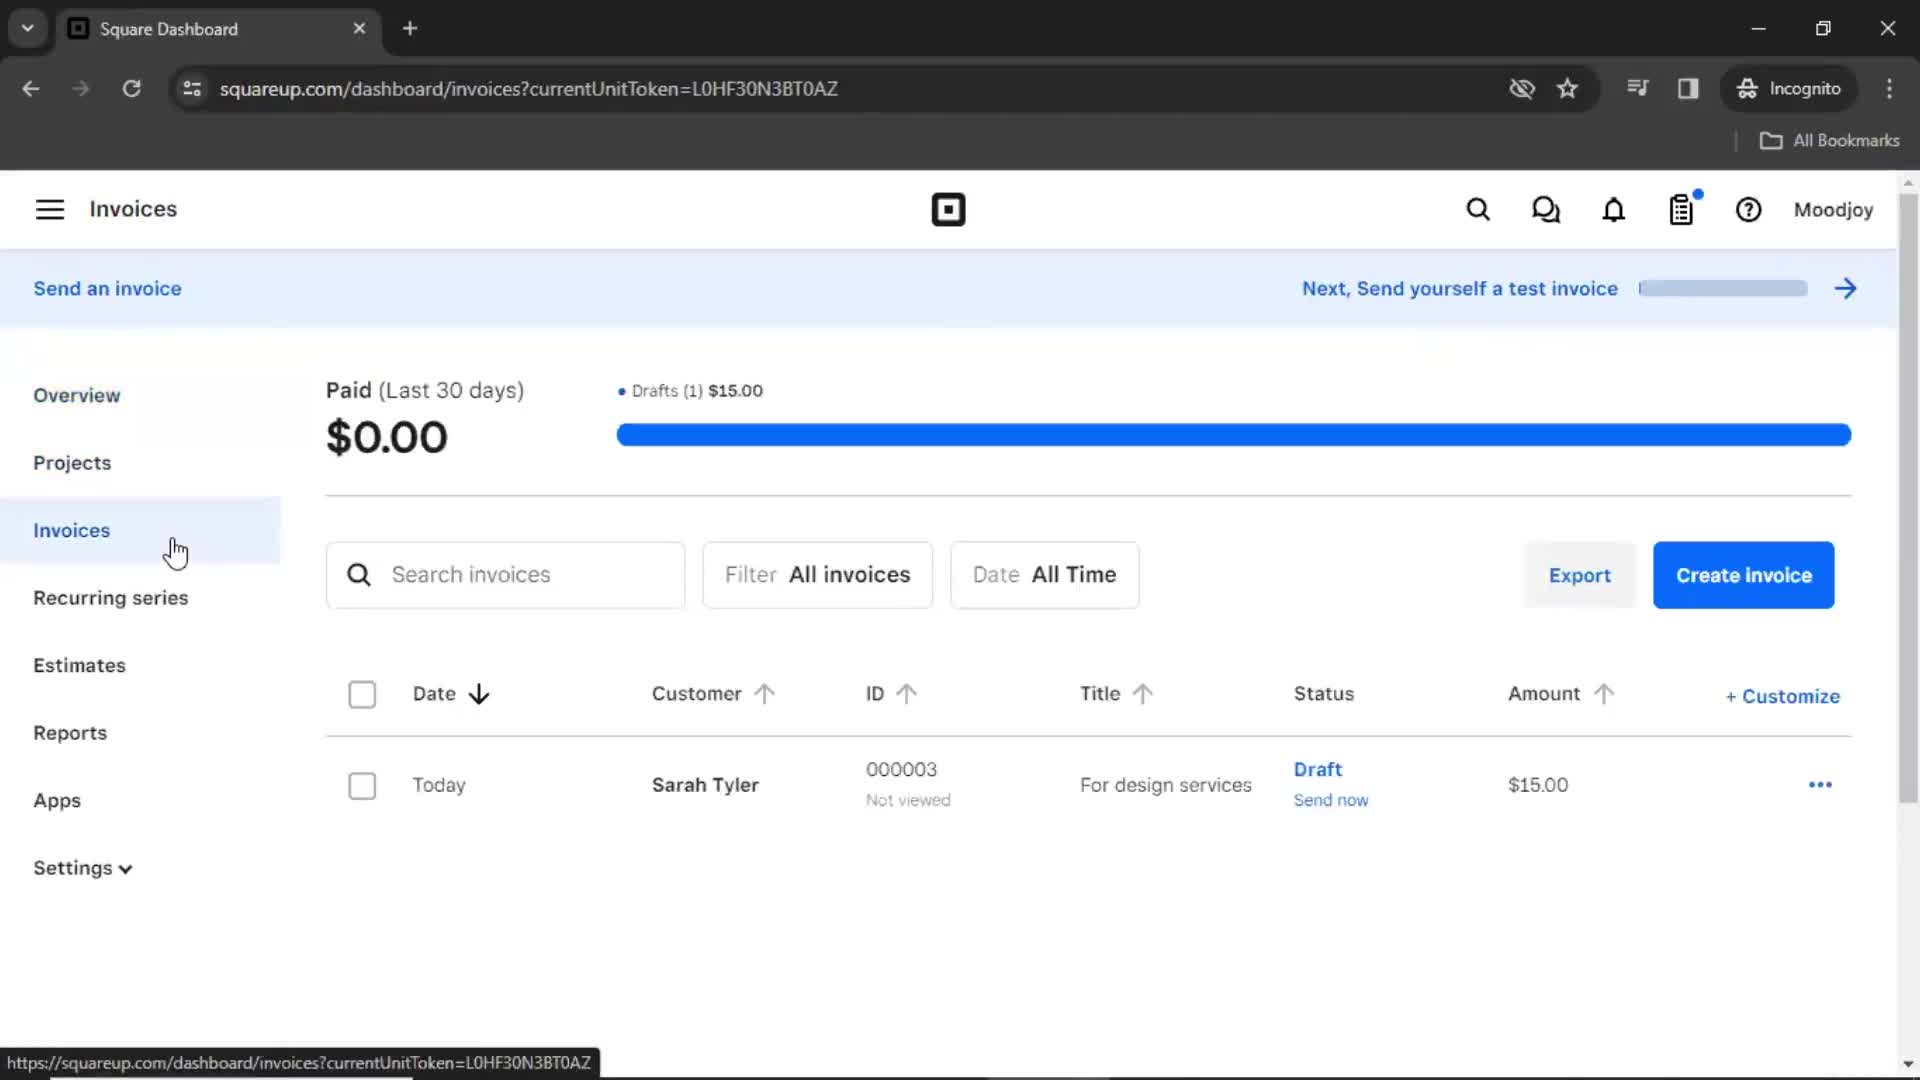The height and width of the screenshot is (1080, 1920).
Task: Open the search invoices icon
Action: 359,575
